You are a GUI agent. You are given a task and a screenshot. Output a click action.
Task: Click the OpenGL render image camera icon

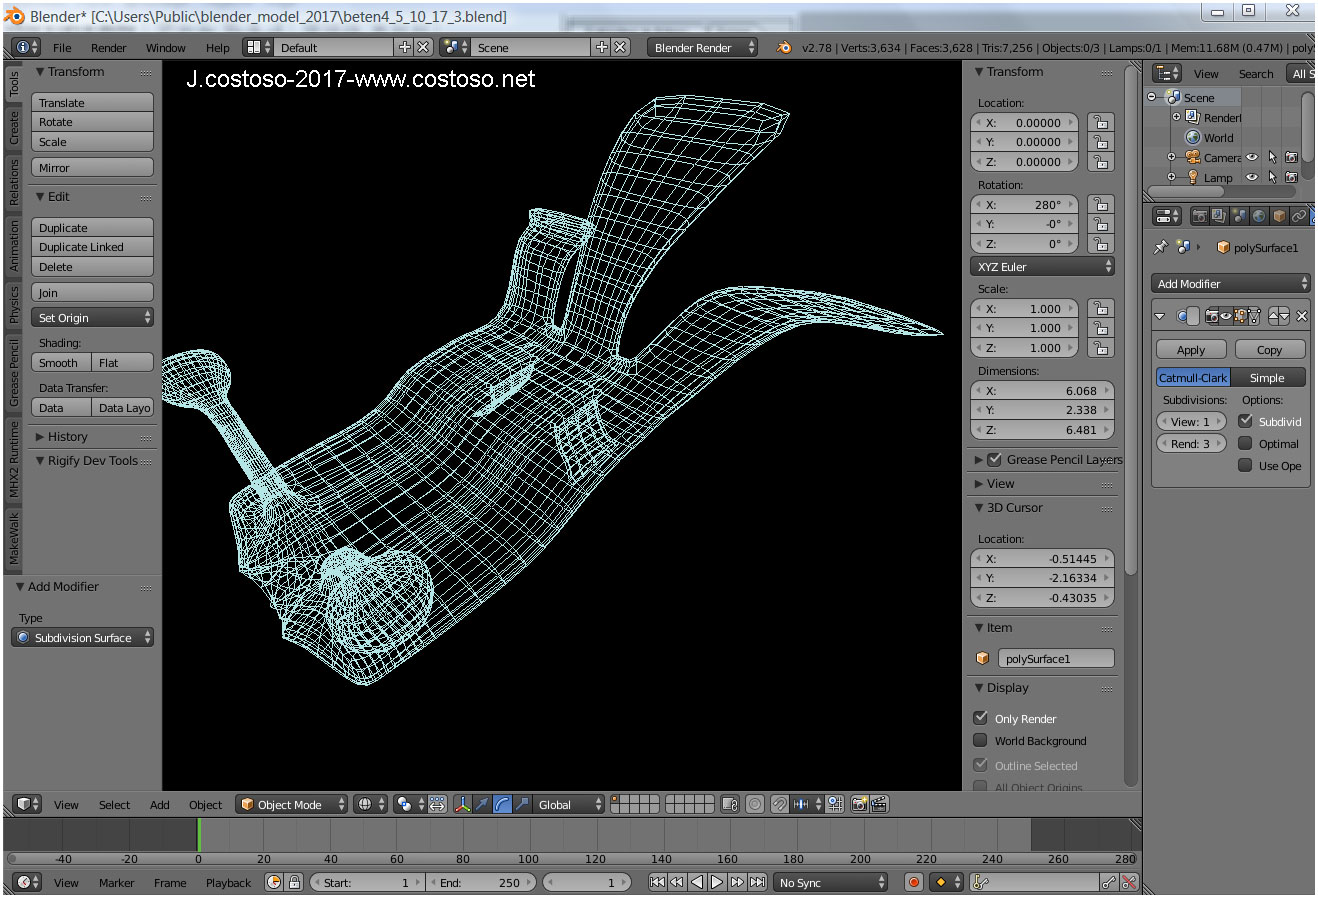(x=859, y=804)
